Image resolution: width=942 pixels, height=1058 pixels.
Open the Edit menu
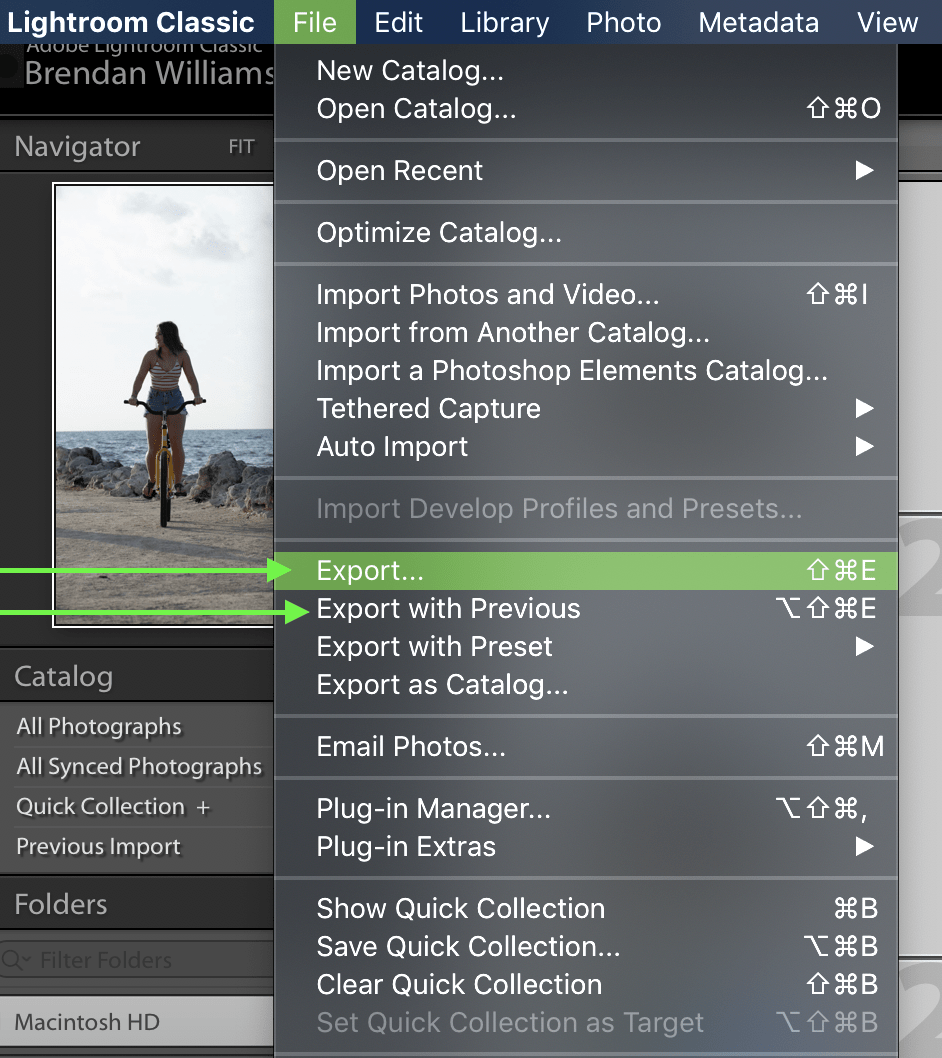(398, 22)
